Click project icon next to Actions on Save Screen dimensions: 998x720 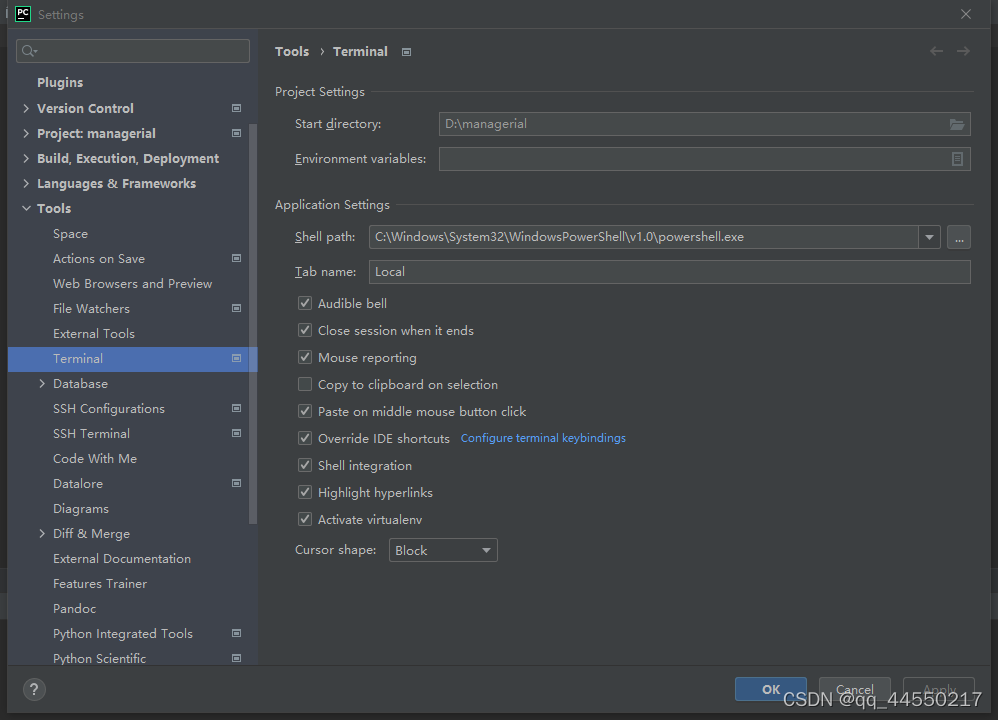click(x=236, y=258)
